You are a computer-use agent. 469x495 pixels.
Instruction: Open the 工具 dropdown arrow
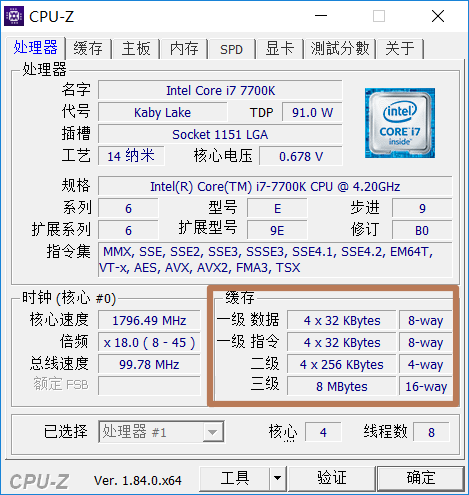click(x=277, y=478)
